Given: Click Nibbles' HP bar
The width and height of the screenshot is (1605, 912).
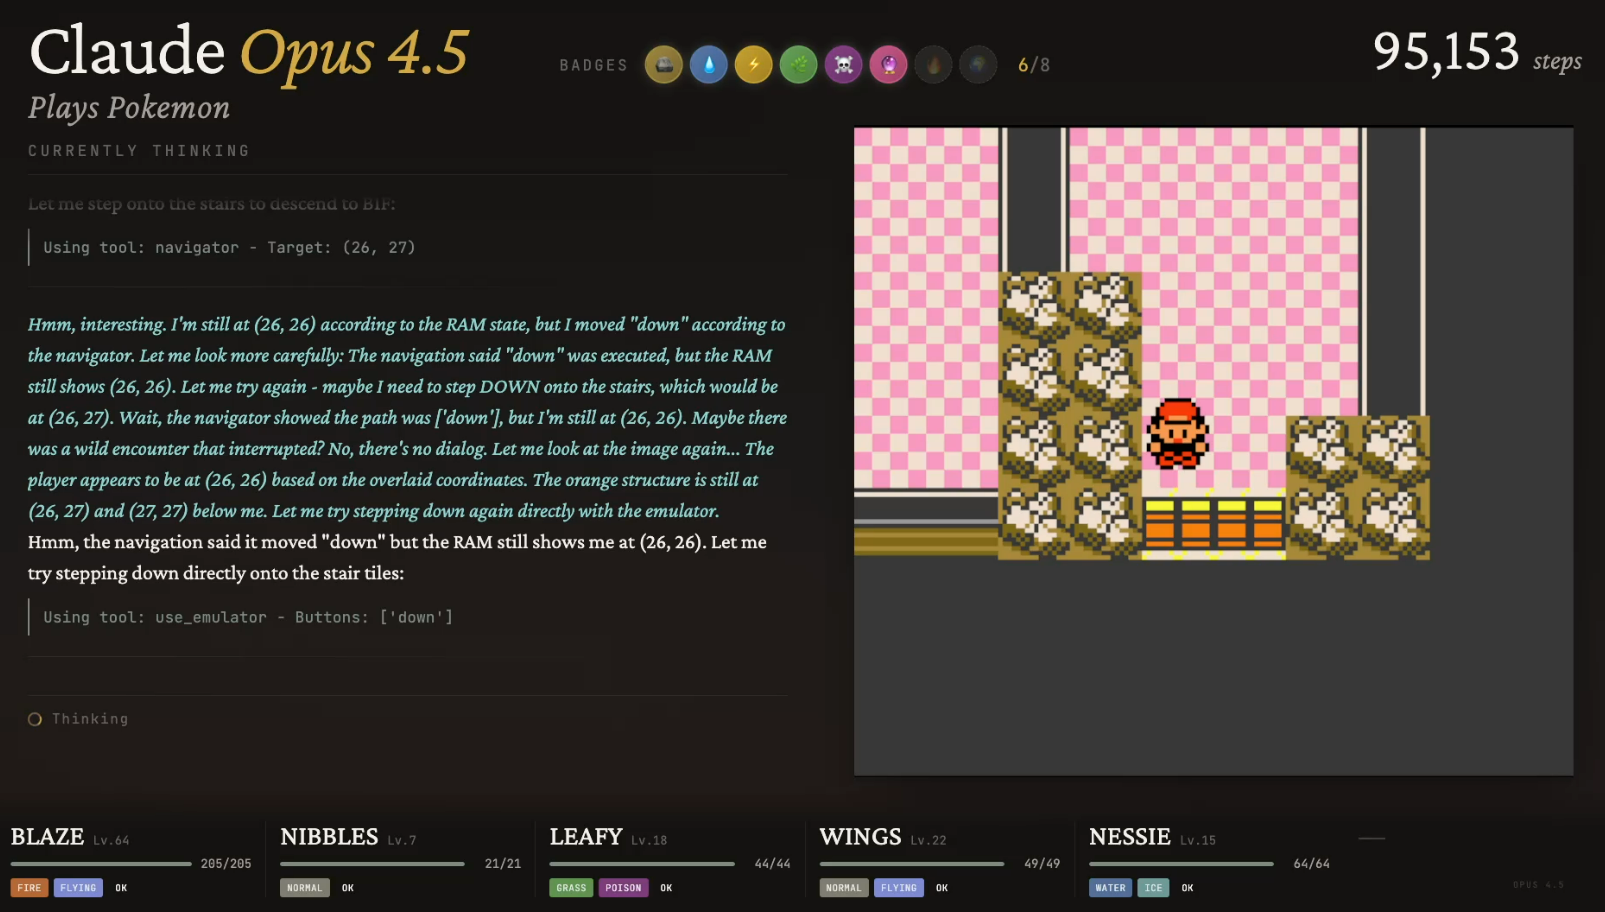Looking at the screenshot, I should pyautogui.click(x=373, y=864).
